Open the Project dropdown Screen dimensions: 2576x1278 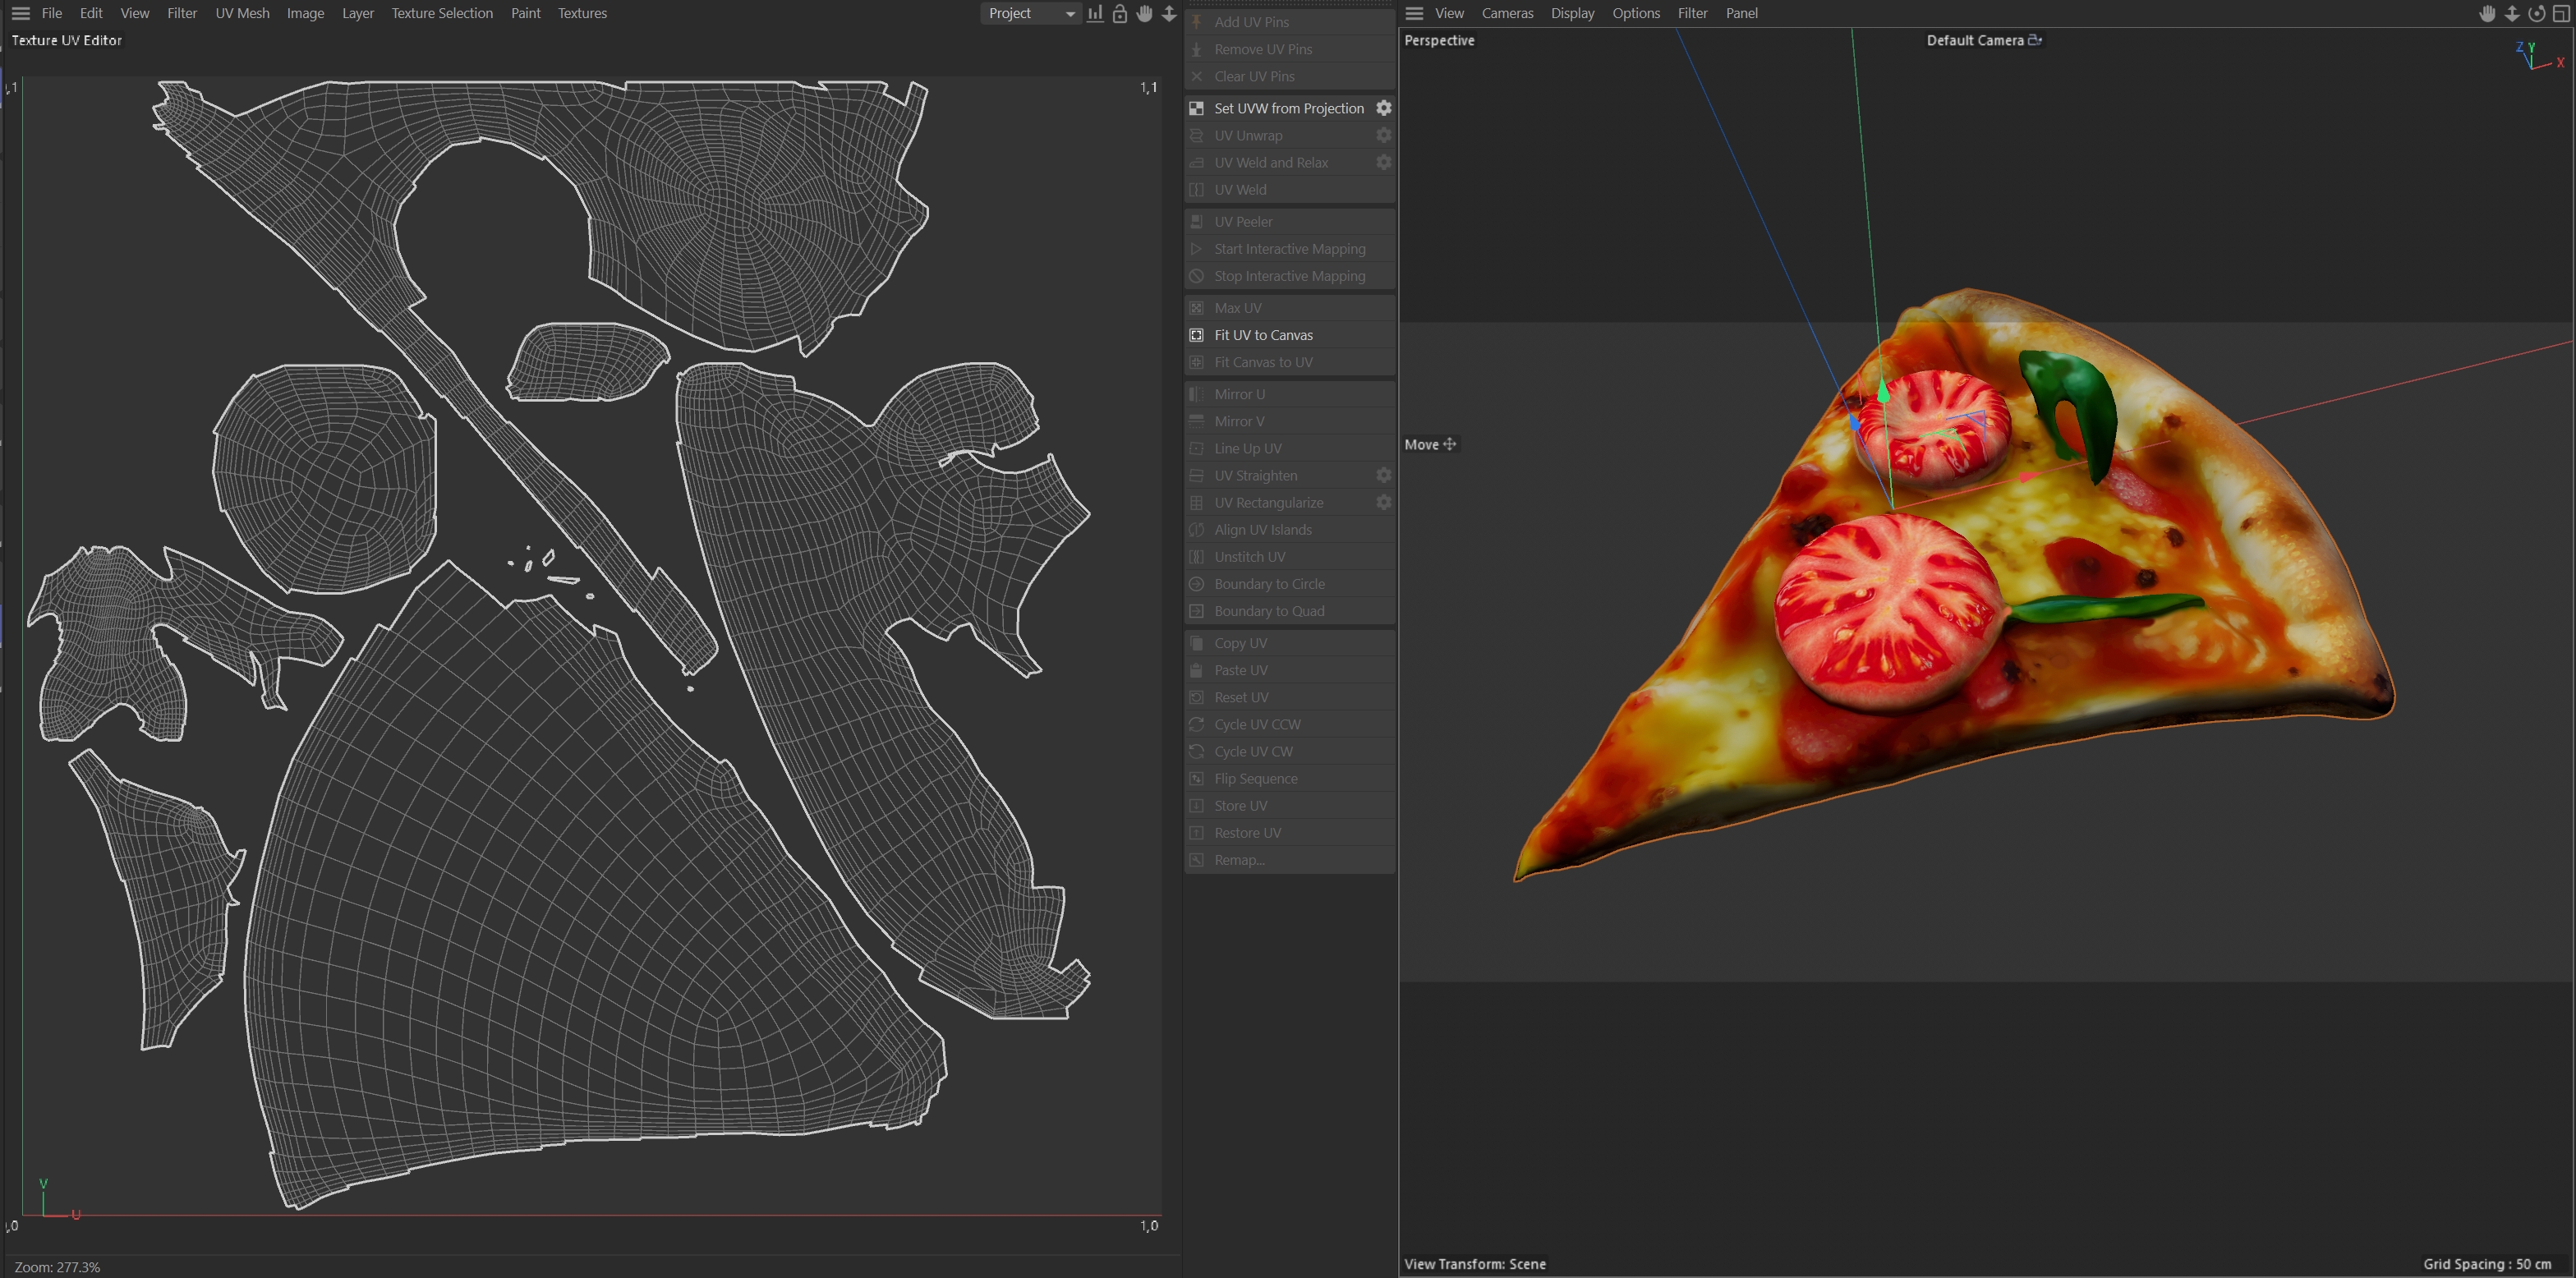coord(1030,13)
